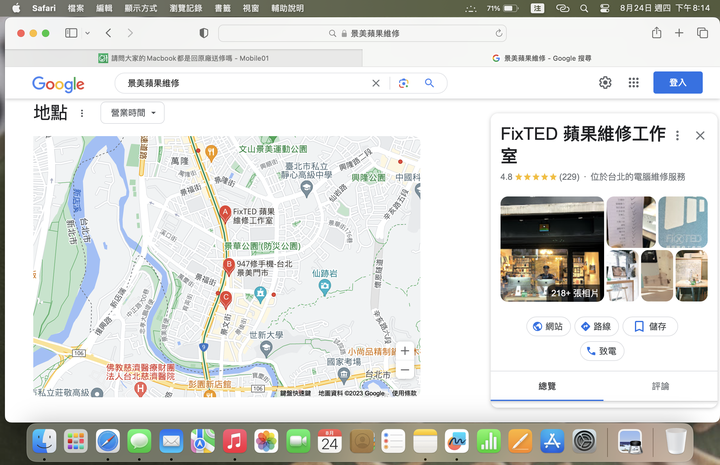The width and height of the screenshot is (720, 465).
Task: Open more options beside 地點 heading
Action: click(x=82, y=113)
